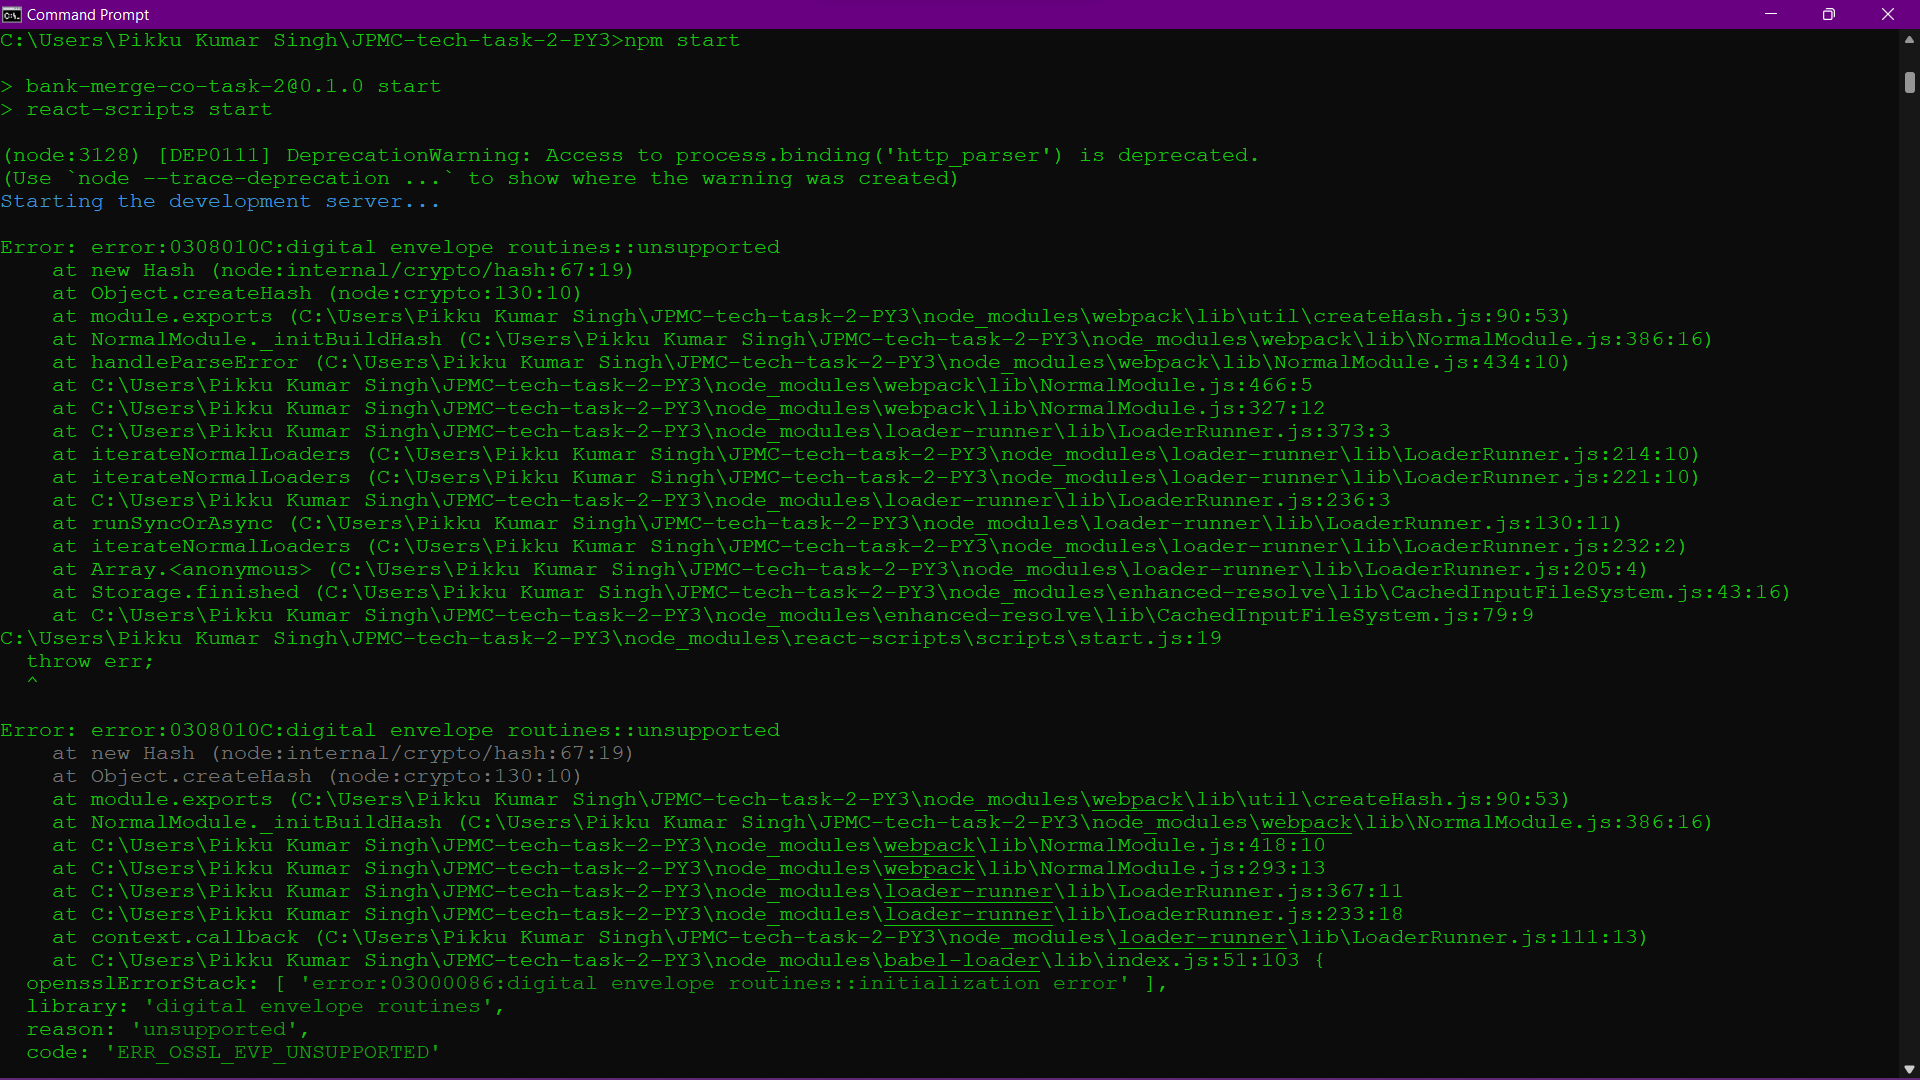This screenshot has width=1920, height=1080.
Task: Click the Command Prompt title bar icon
Action: tap(12, 14)
